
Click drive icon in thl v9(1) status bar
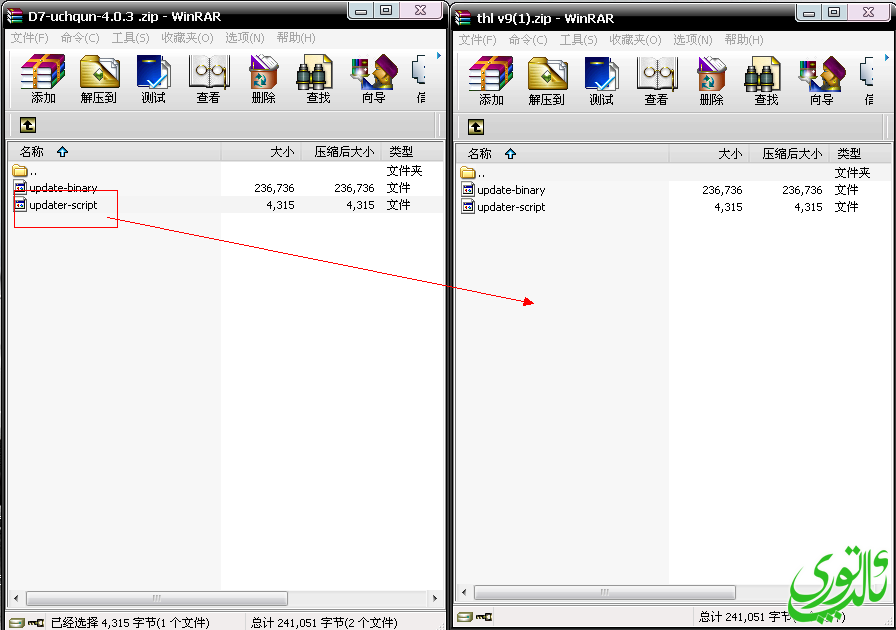465,616
